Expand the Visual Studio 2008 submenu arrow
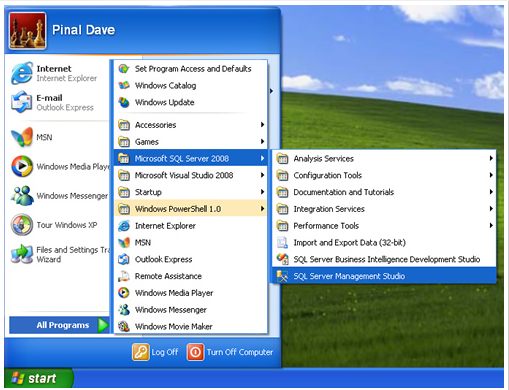The width and height of the screenshot is (509, 390). click(262, 175)
